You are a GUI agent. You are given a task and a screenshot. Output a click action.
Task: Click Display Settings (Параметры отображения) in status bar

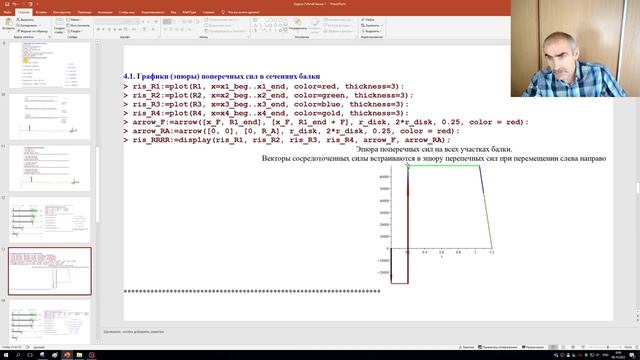coord(498,347)
